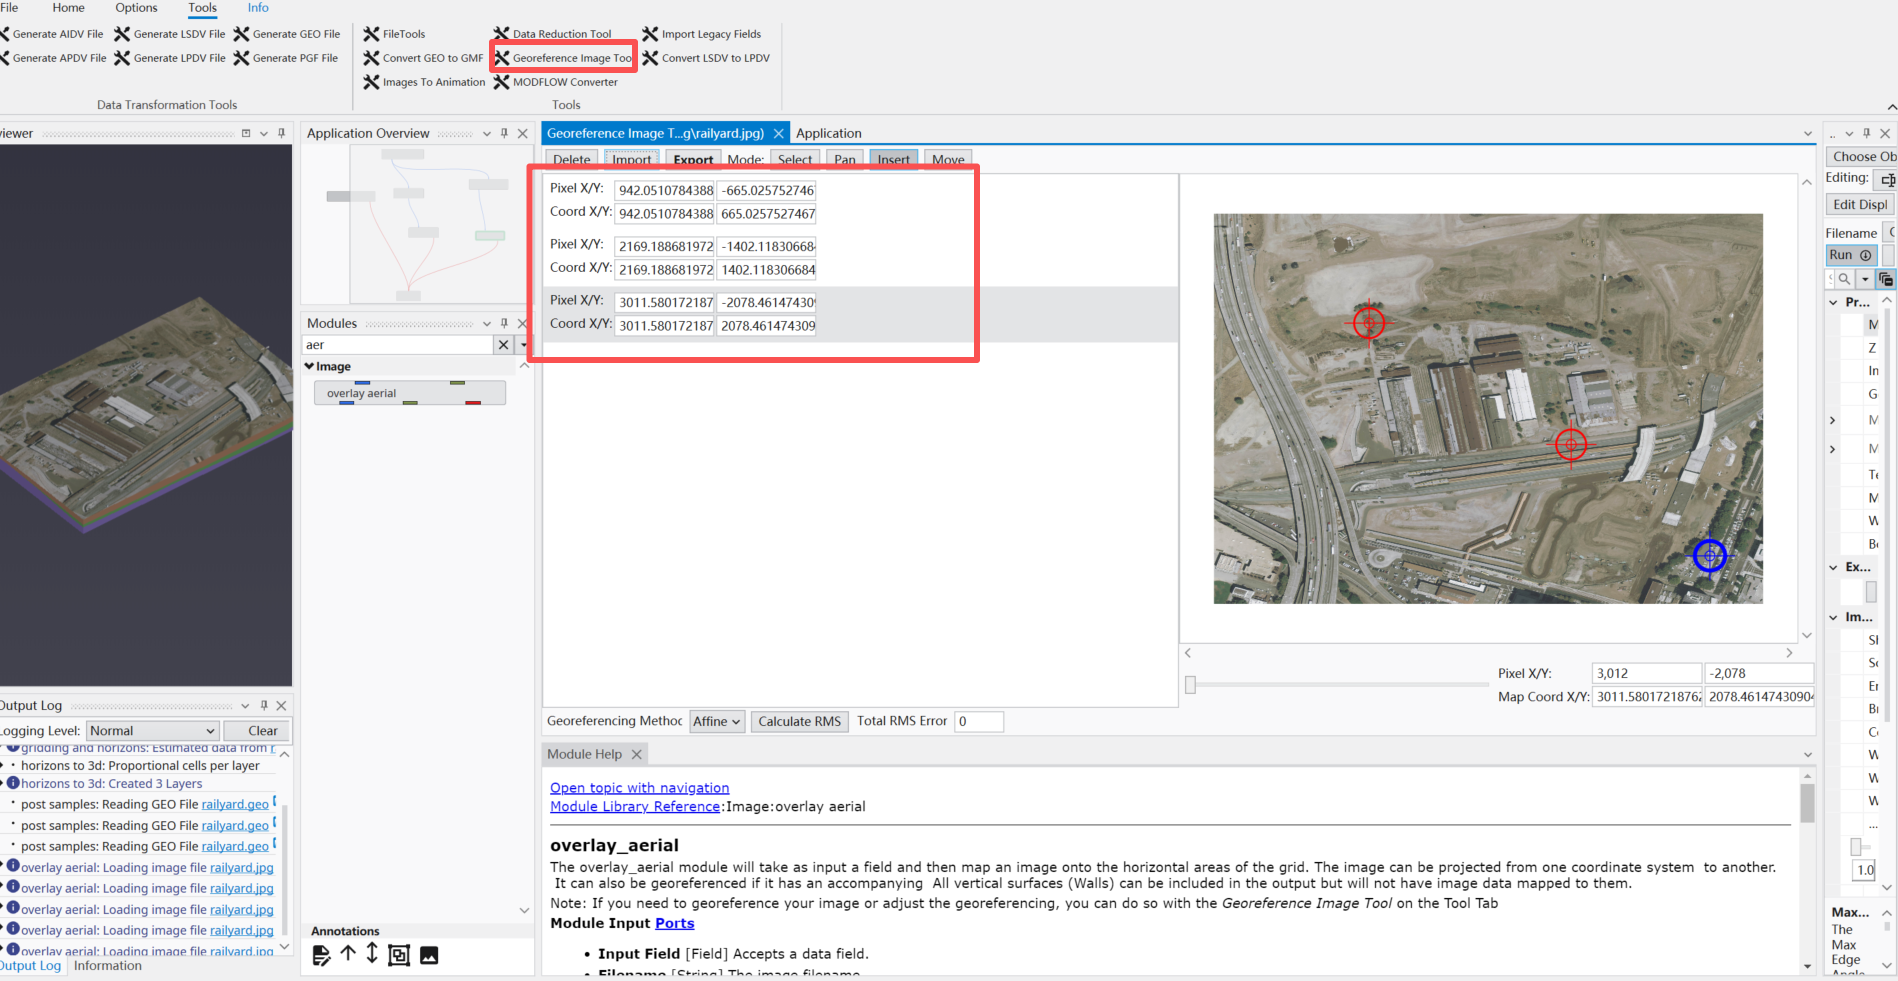
Task: Activate the Move mode button
Action: pos(948,160)
